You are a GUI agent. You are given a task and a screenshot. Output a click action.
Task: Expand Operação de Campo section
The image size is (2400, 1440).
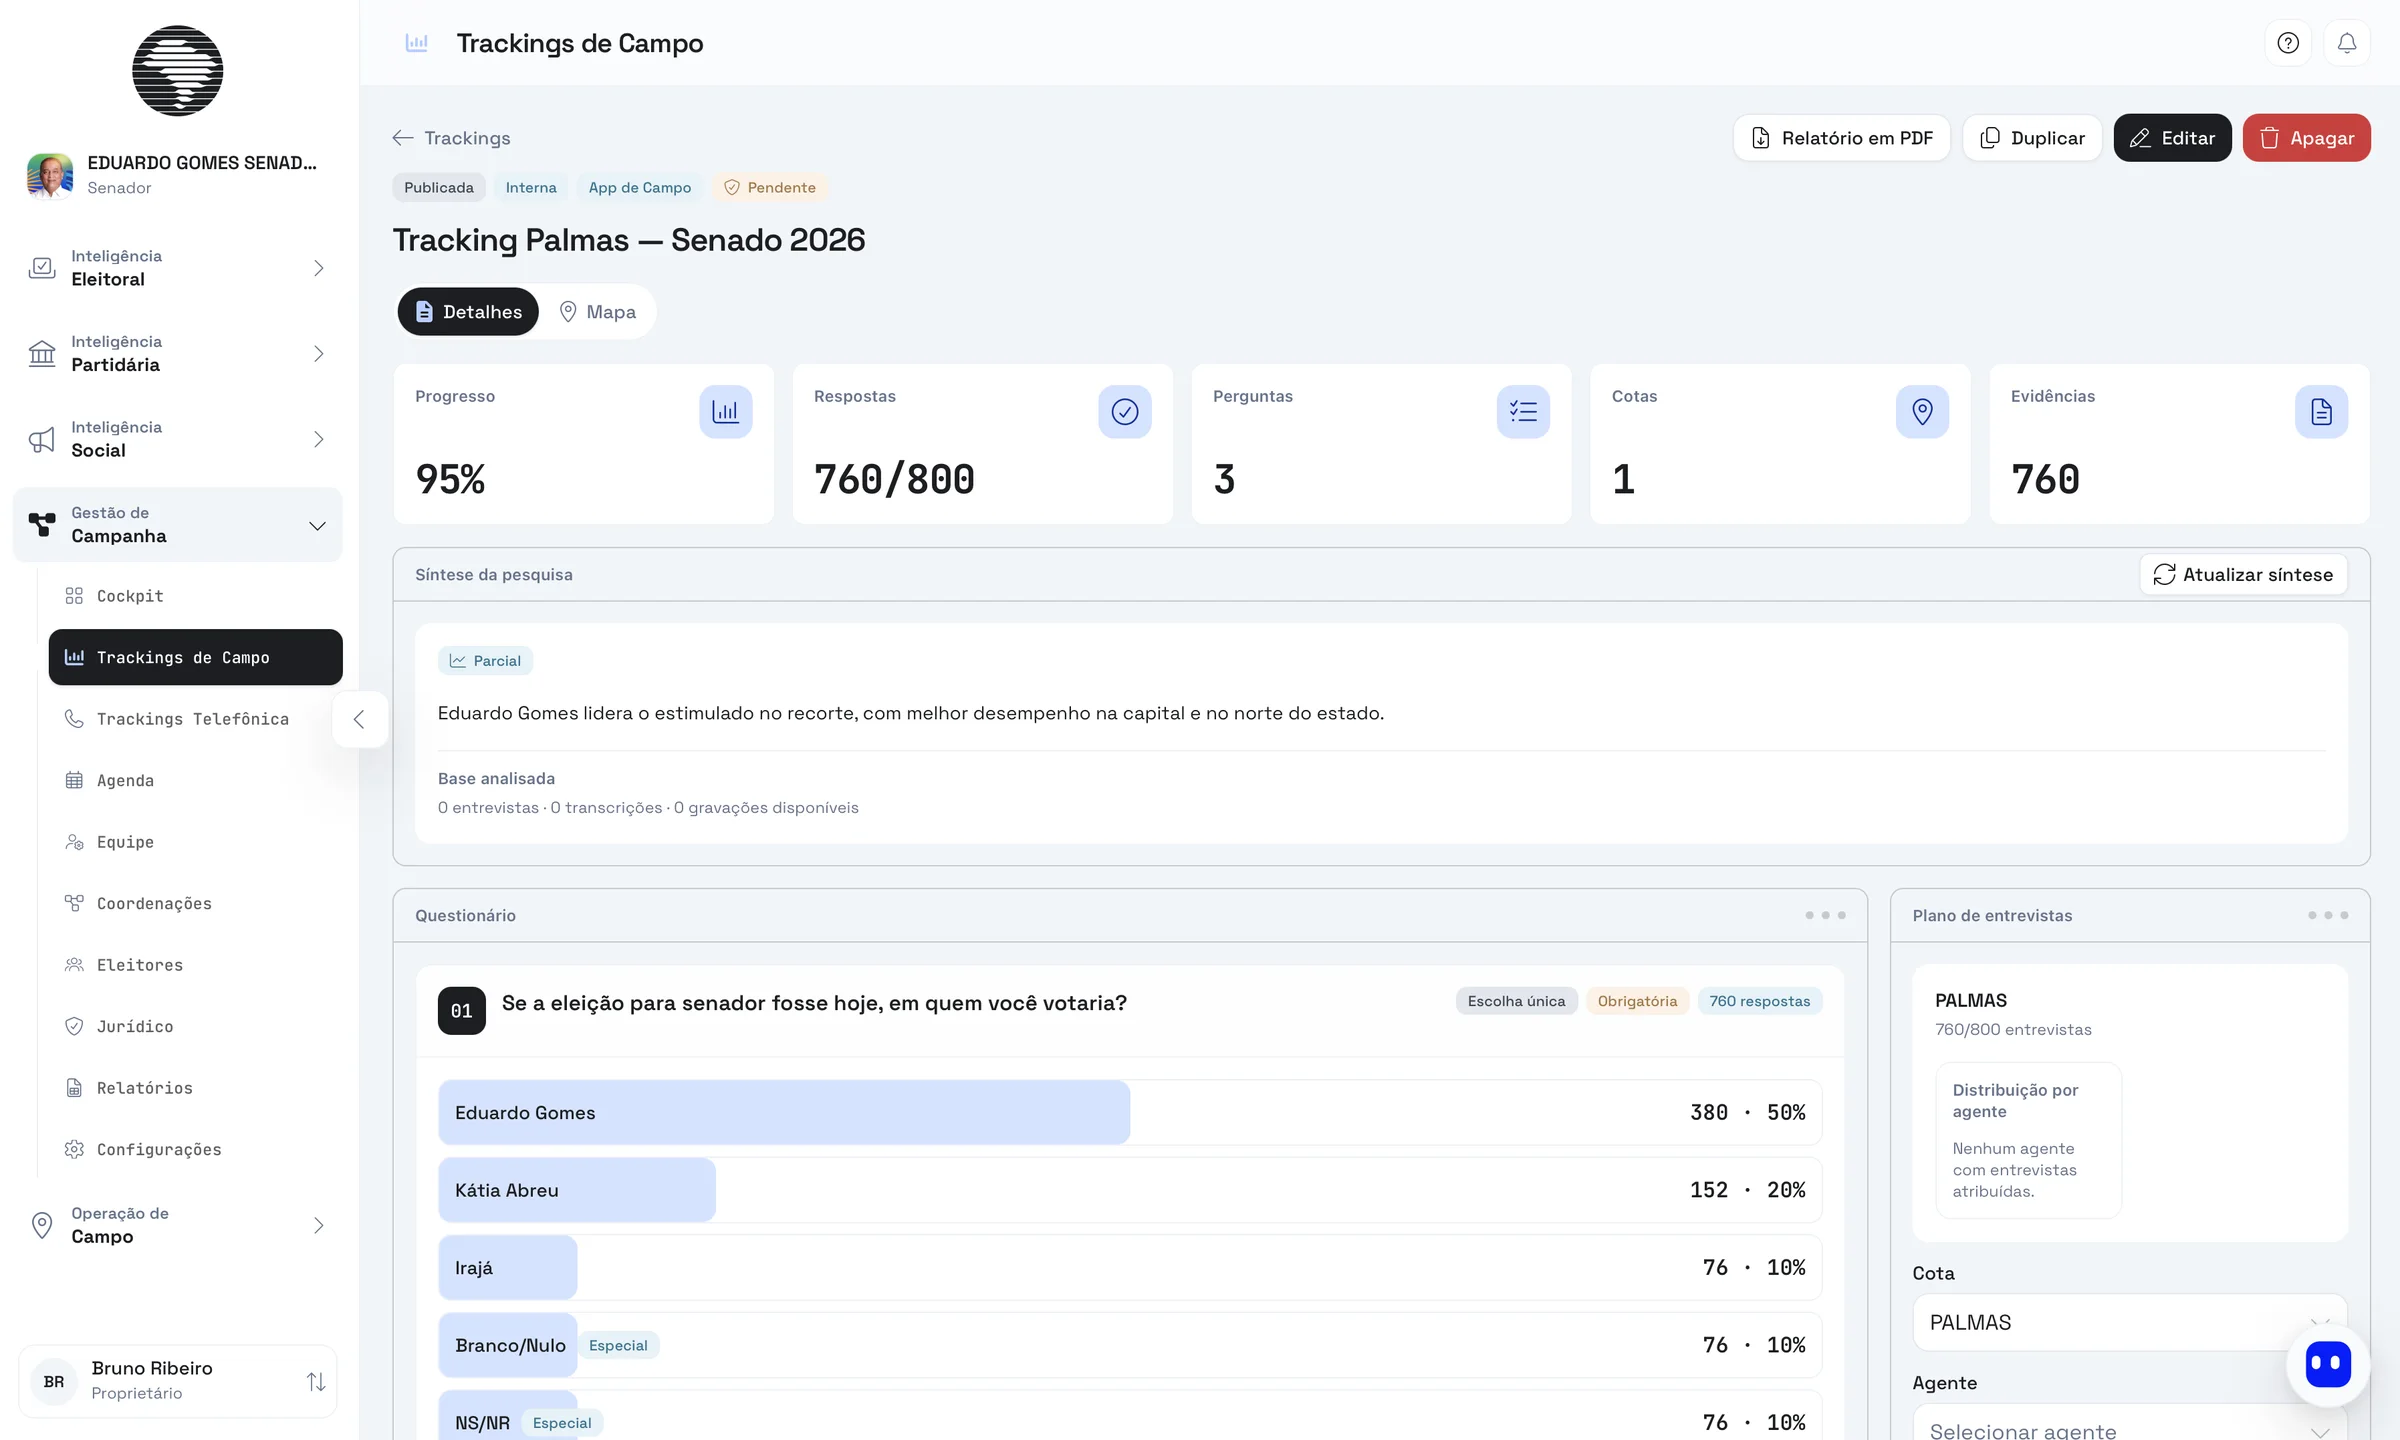pos(178,1225)
